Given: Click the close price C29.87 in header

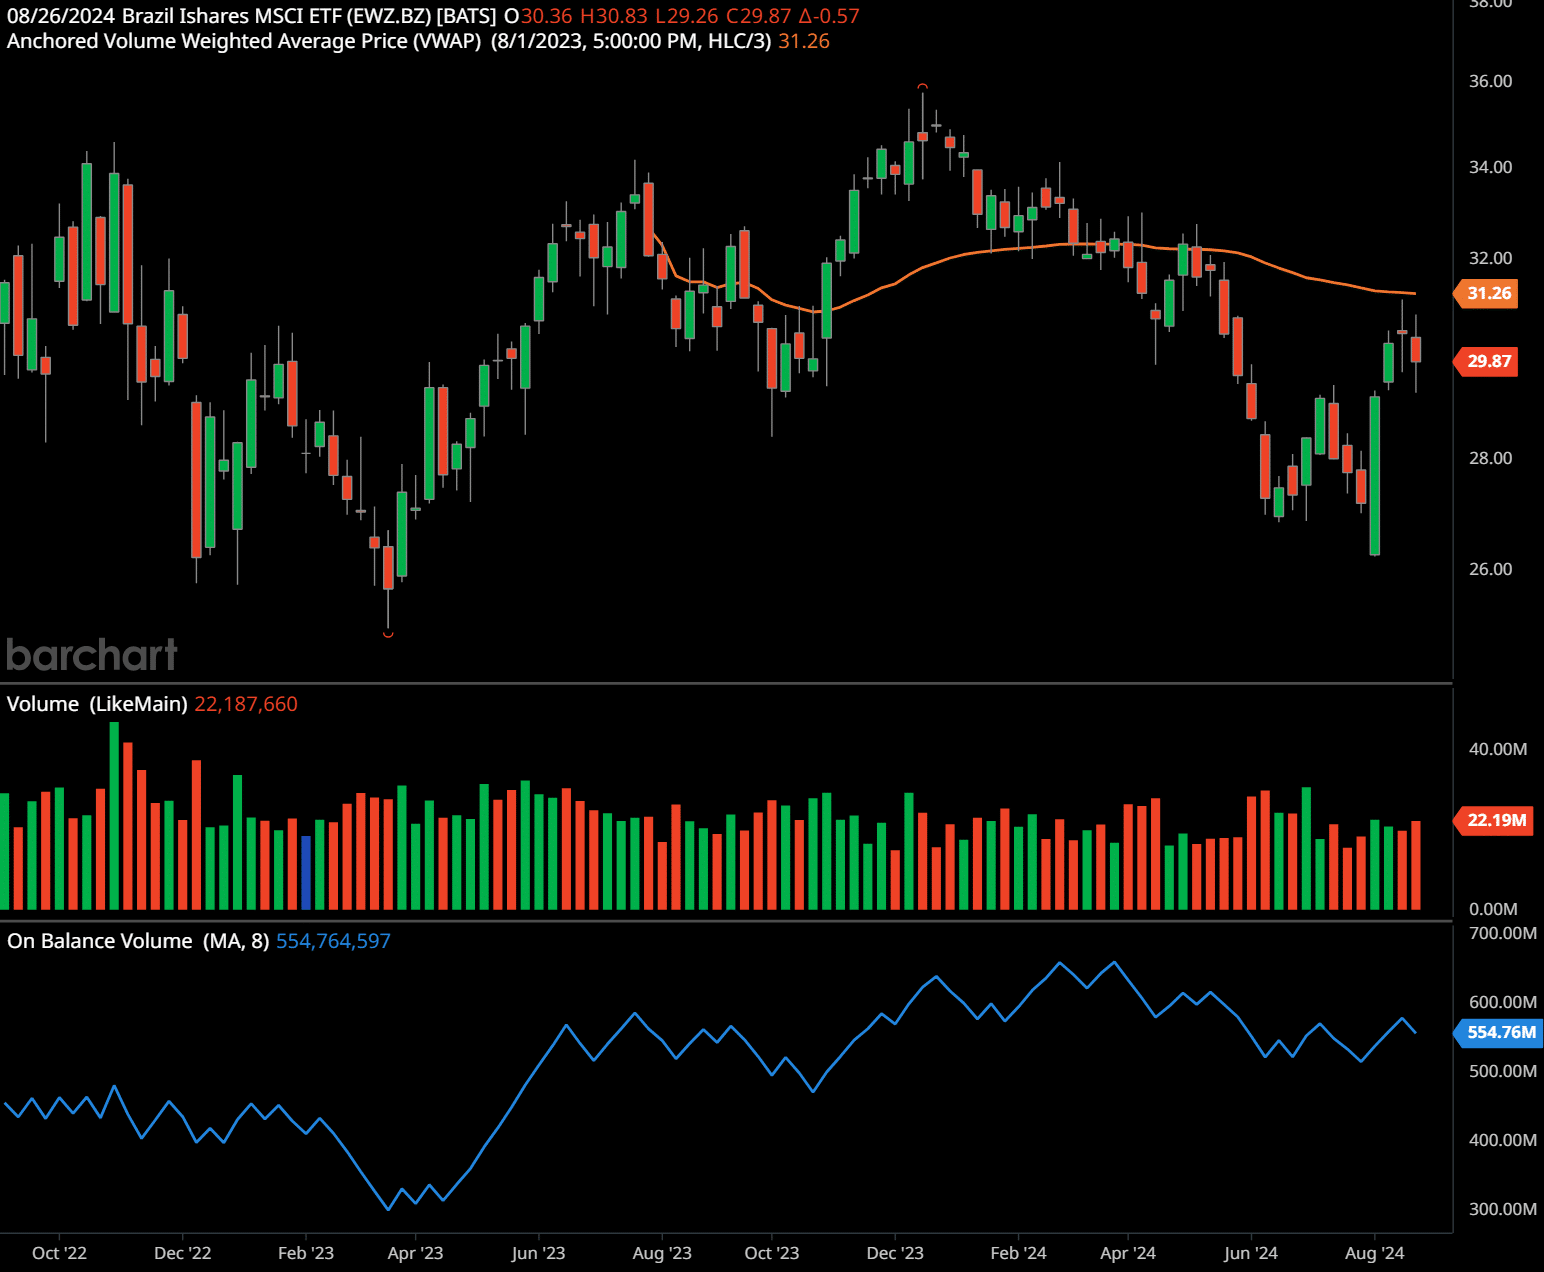Looking at the screenshot, I should pyautogui.click(x=758, y=16).
